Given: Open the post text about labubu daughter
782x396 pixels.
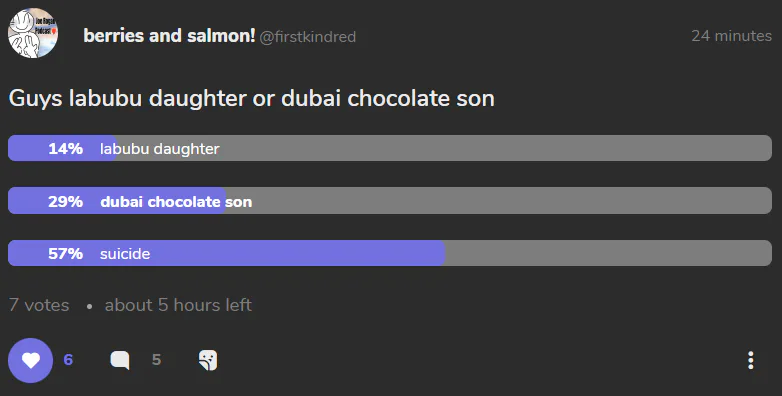Looking at the screenshot, I should pyautogui.click(x=251, y=98).
